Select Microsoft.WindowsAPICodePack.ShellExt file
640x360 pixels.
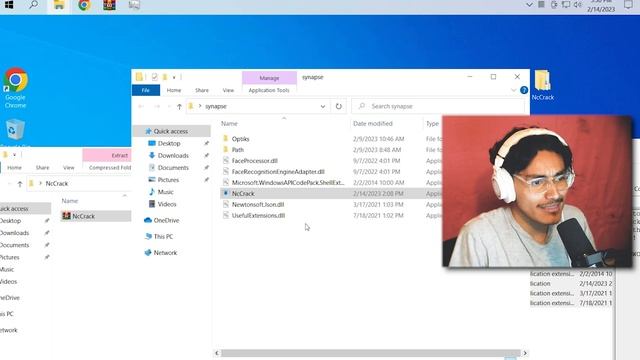coord(288,182)
